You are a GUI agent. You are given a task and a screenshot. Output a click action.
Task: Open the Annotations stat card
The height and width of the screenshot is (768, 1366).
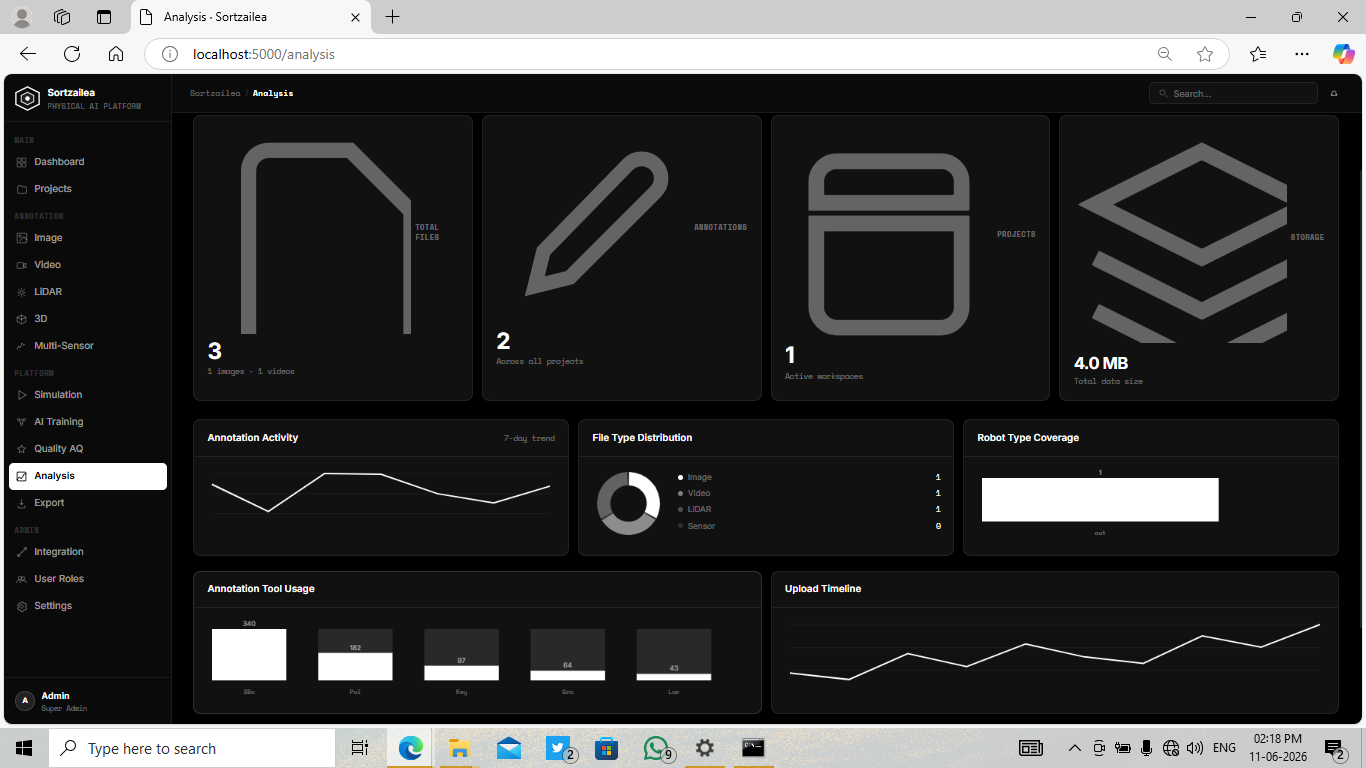click(622, 258)
